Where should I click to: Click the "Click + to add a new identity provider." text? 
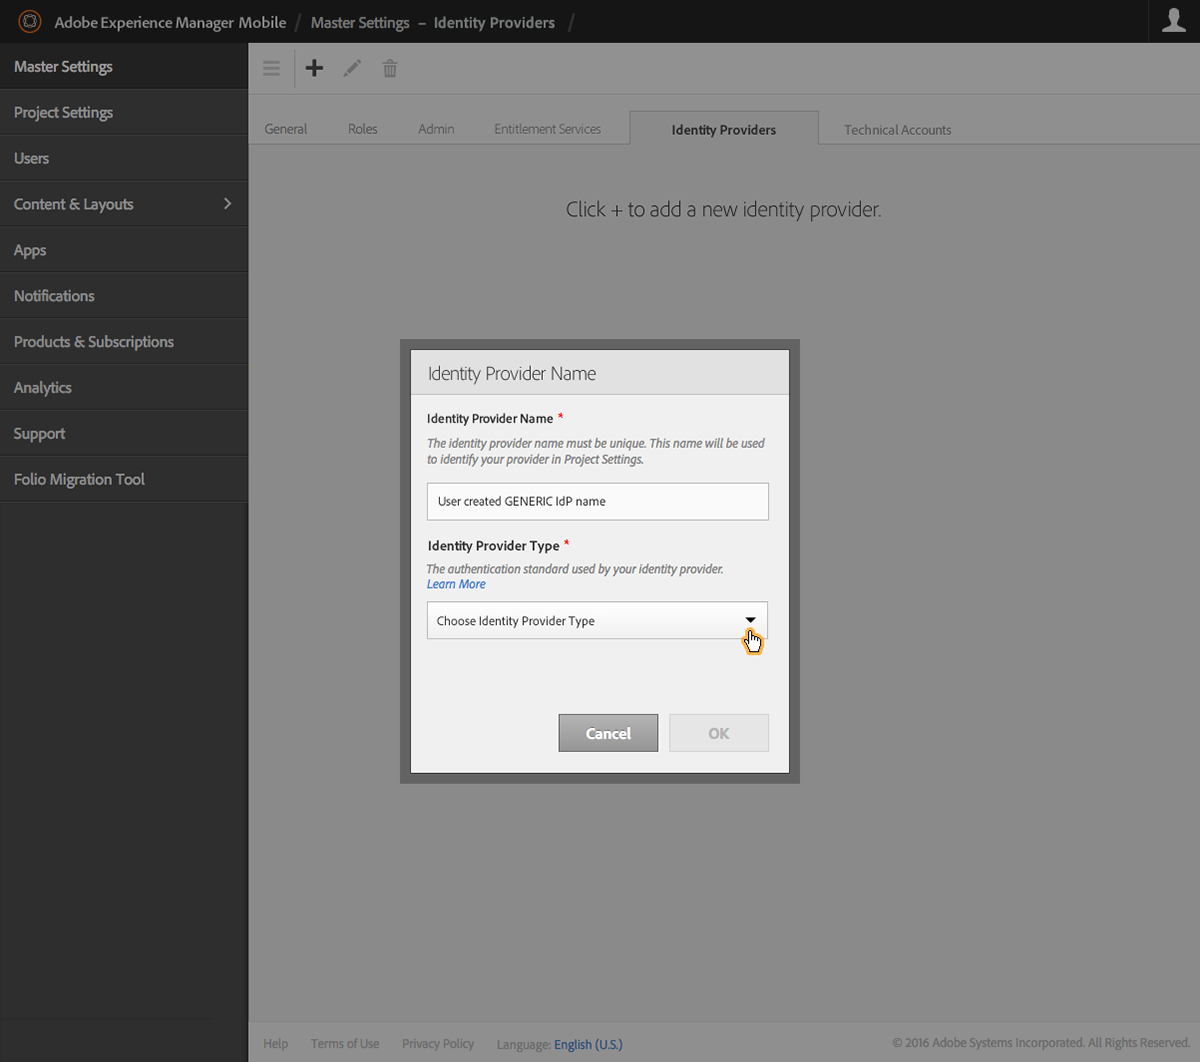coord(724,209)
